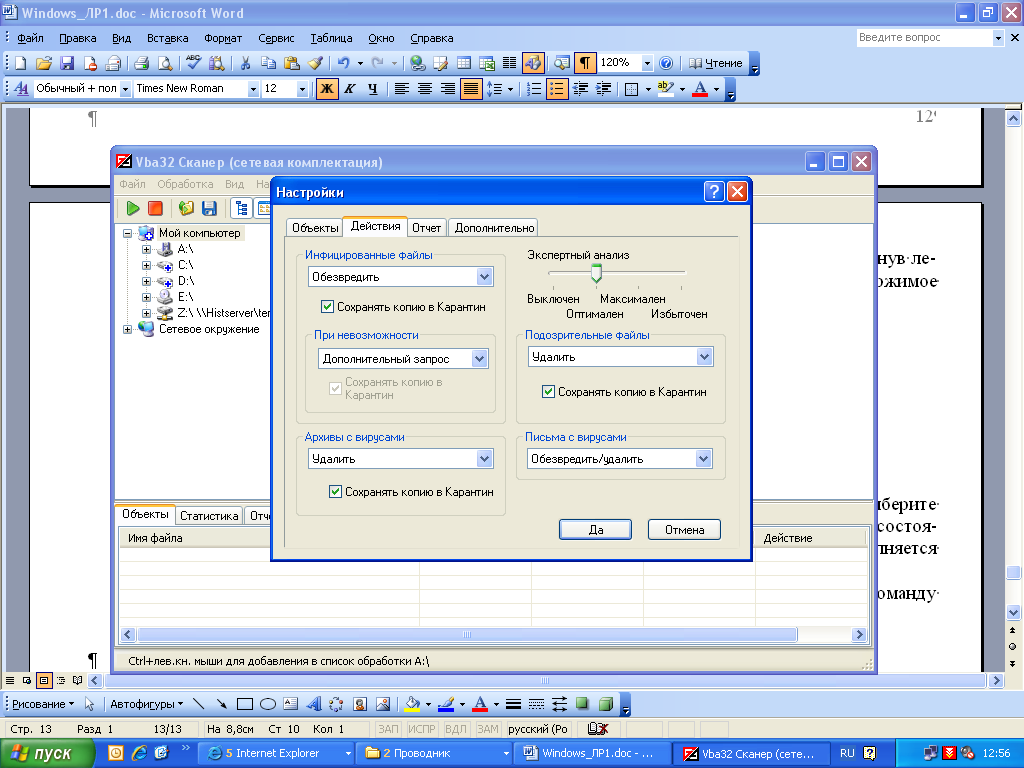Click the Да button in Настройки
Image resolution: width=1024 pixels, height=768 pixels.
click(x=596, y=530)
